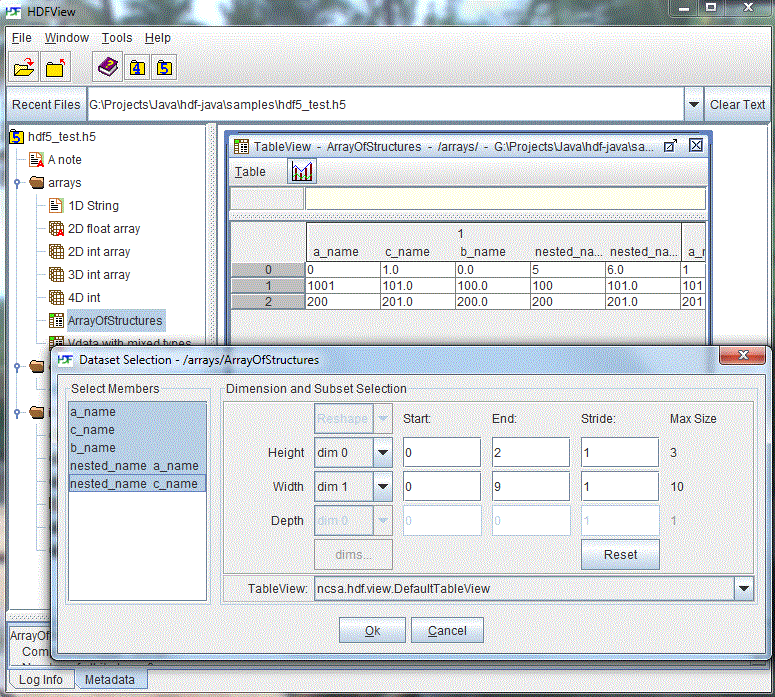Open the Recent Files path dropdown
This screenshot has width=775, height=697.
[693, 104]
